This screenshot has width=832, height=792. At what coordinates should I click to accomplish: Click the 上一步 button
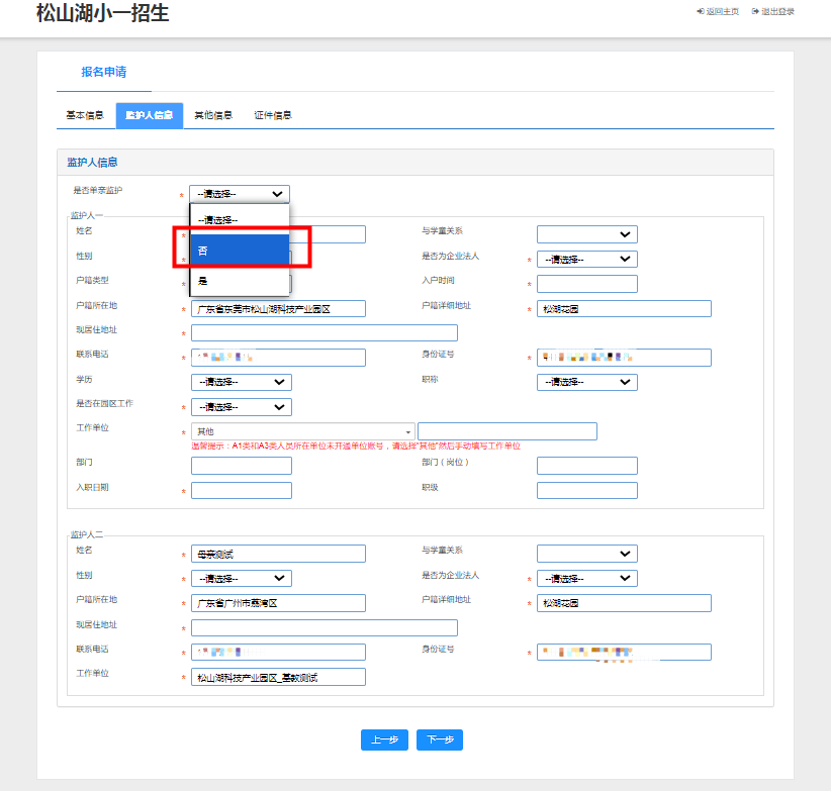pos(384,740)
